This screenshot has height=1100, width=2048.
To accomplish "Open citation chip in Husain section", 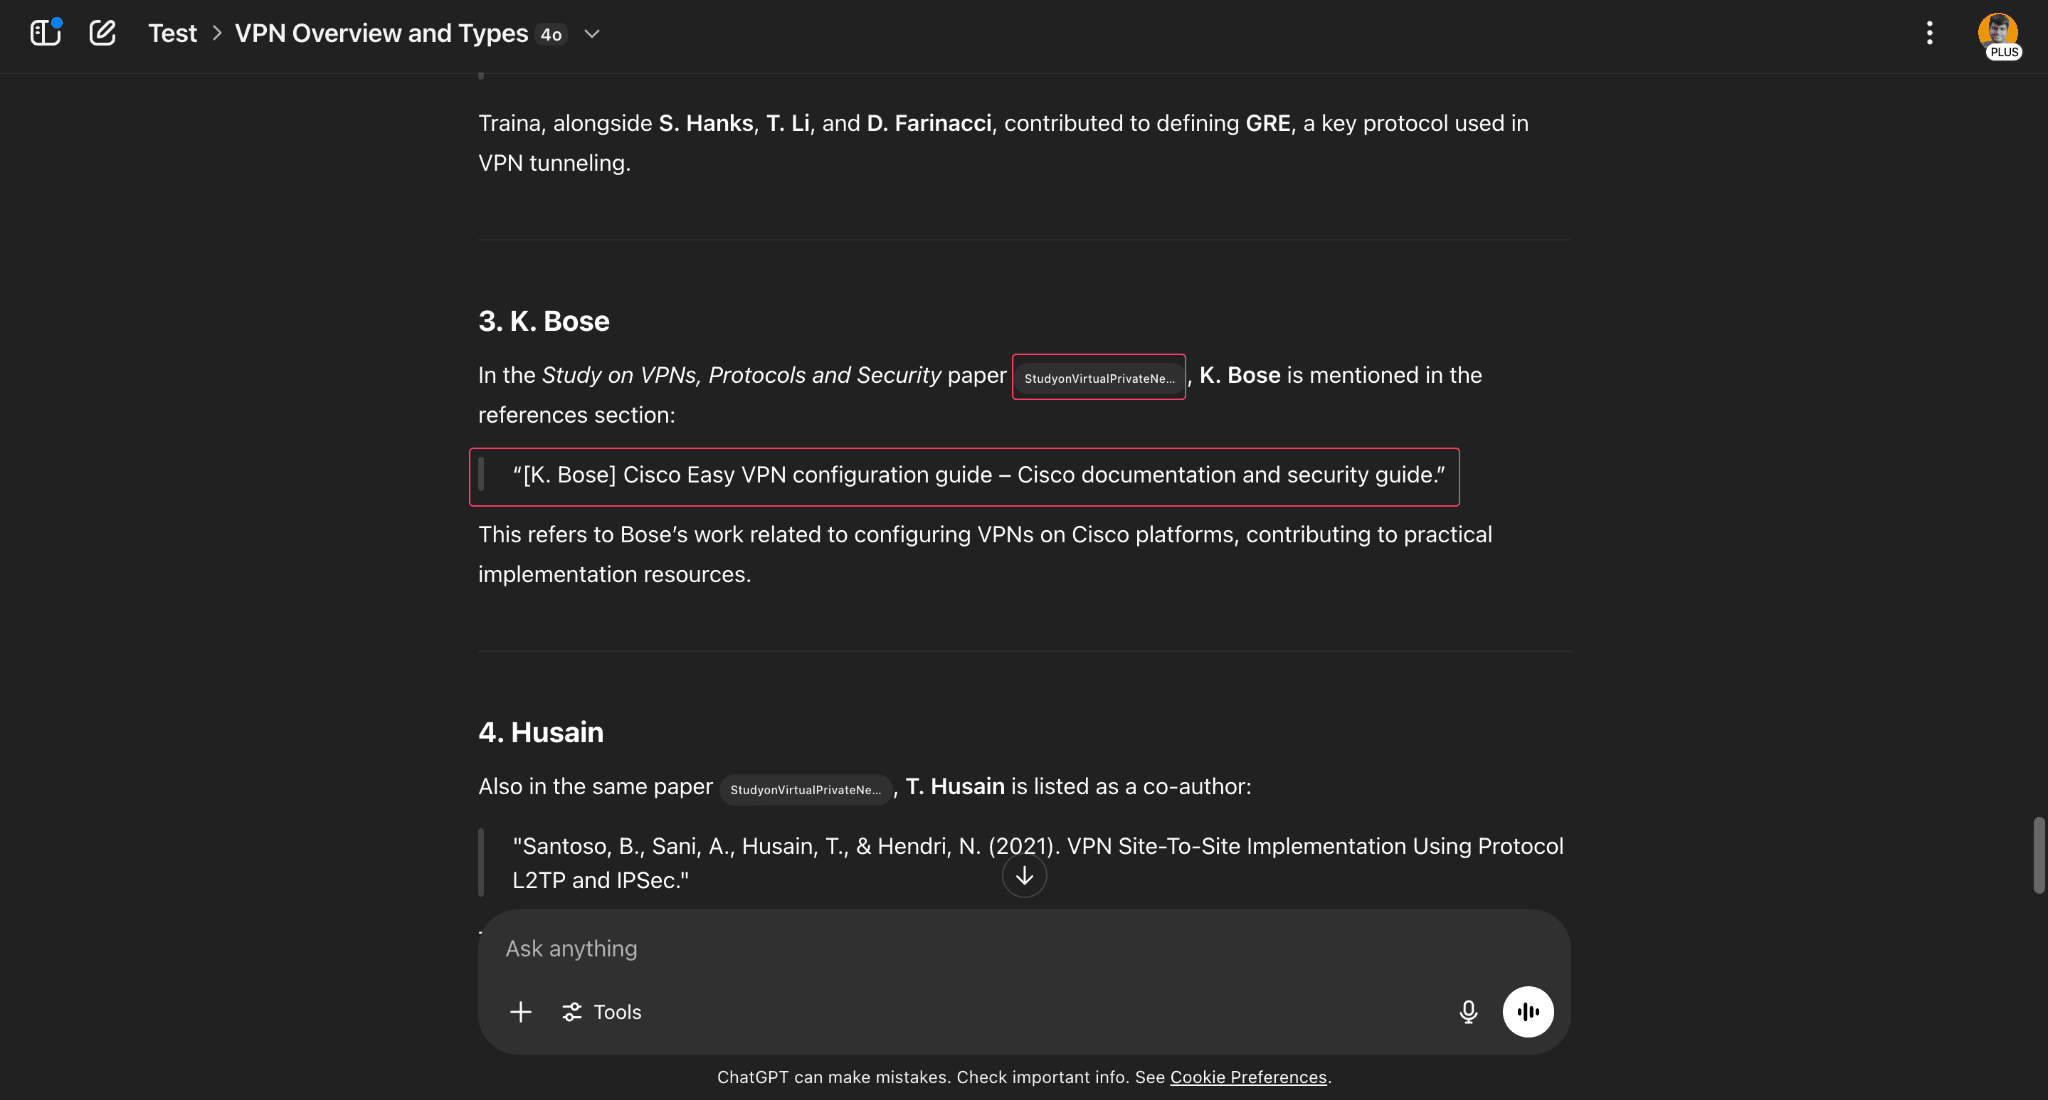I will pos(805,789).
